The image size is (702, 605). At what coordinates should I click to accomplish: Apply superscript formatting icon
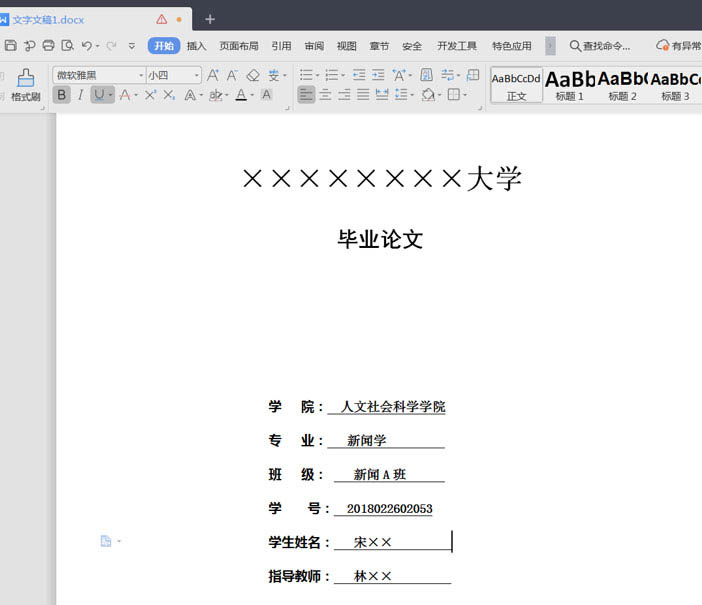(150, 95)
